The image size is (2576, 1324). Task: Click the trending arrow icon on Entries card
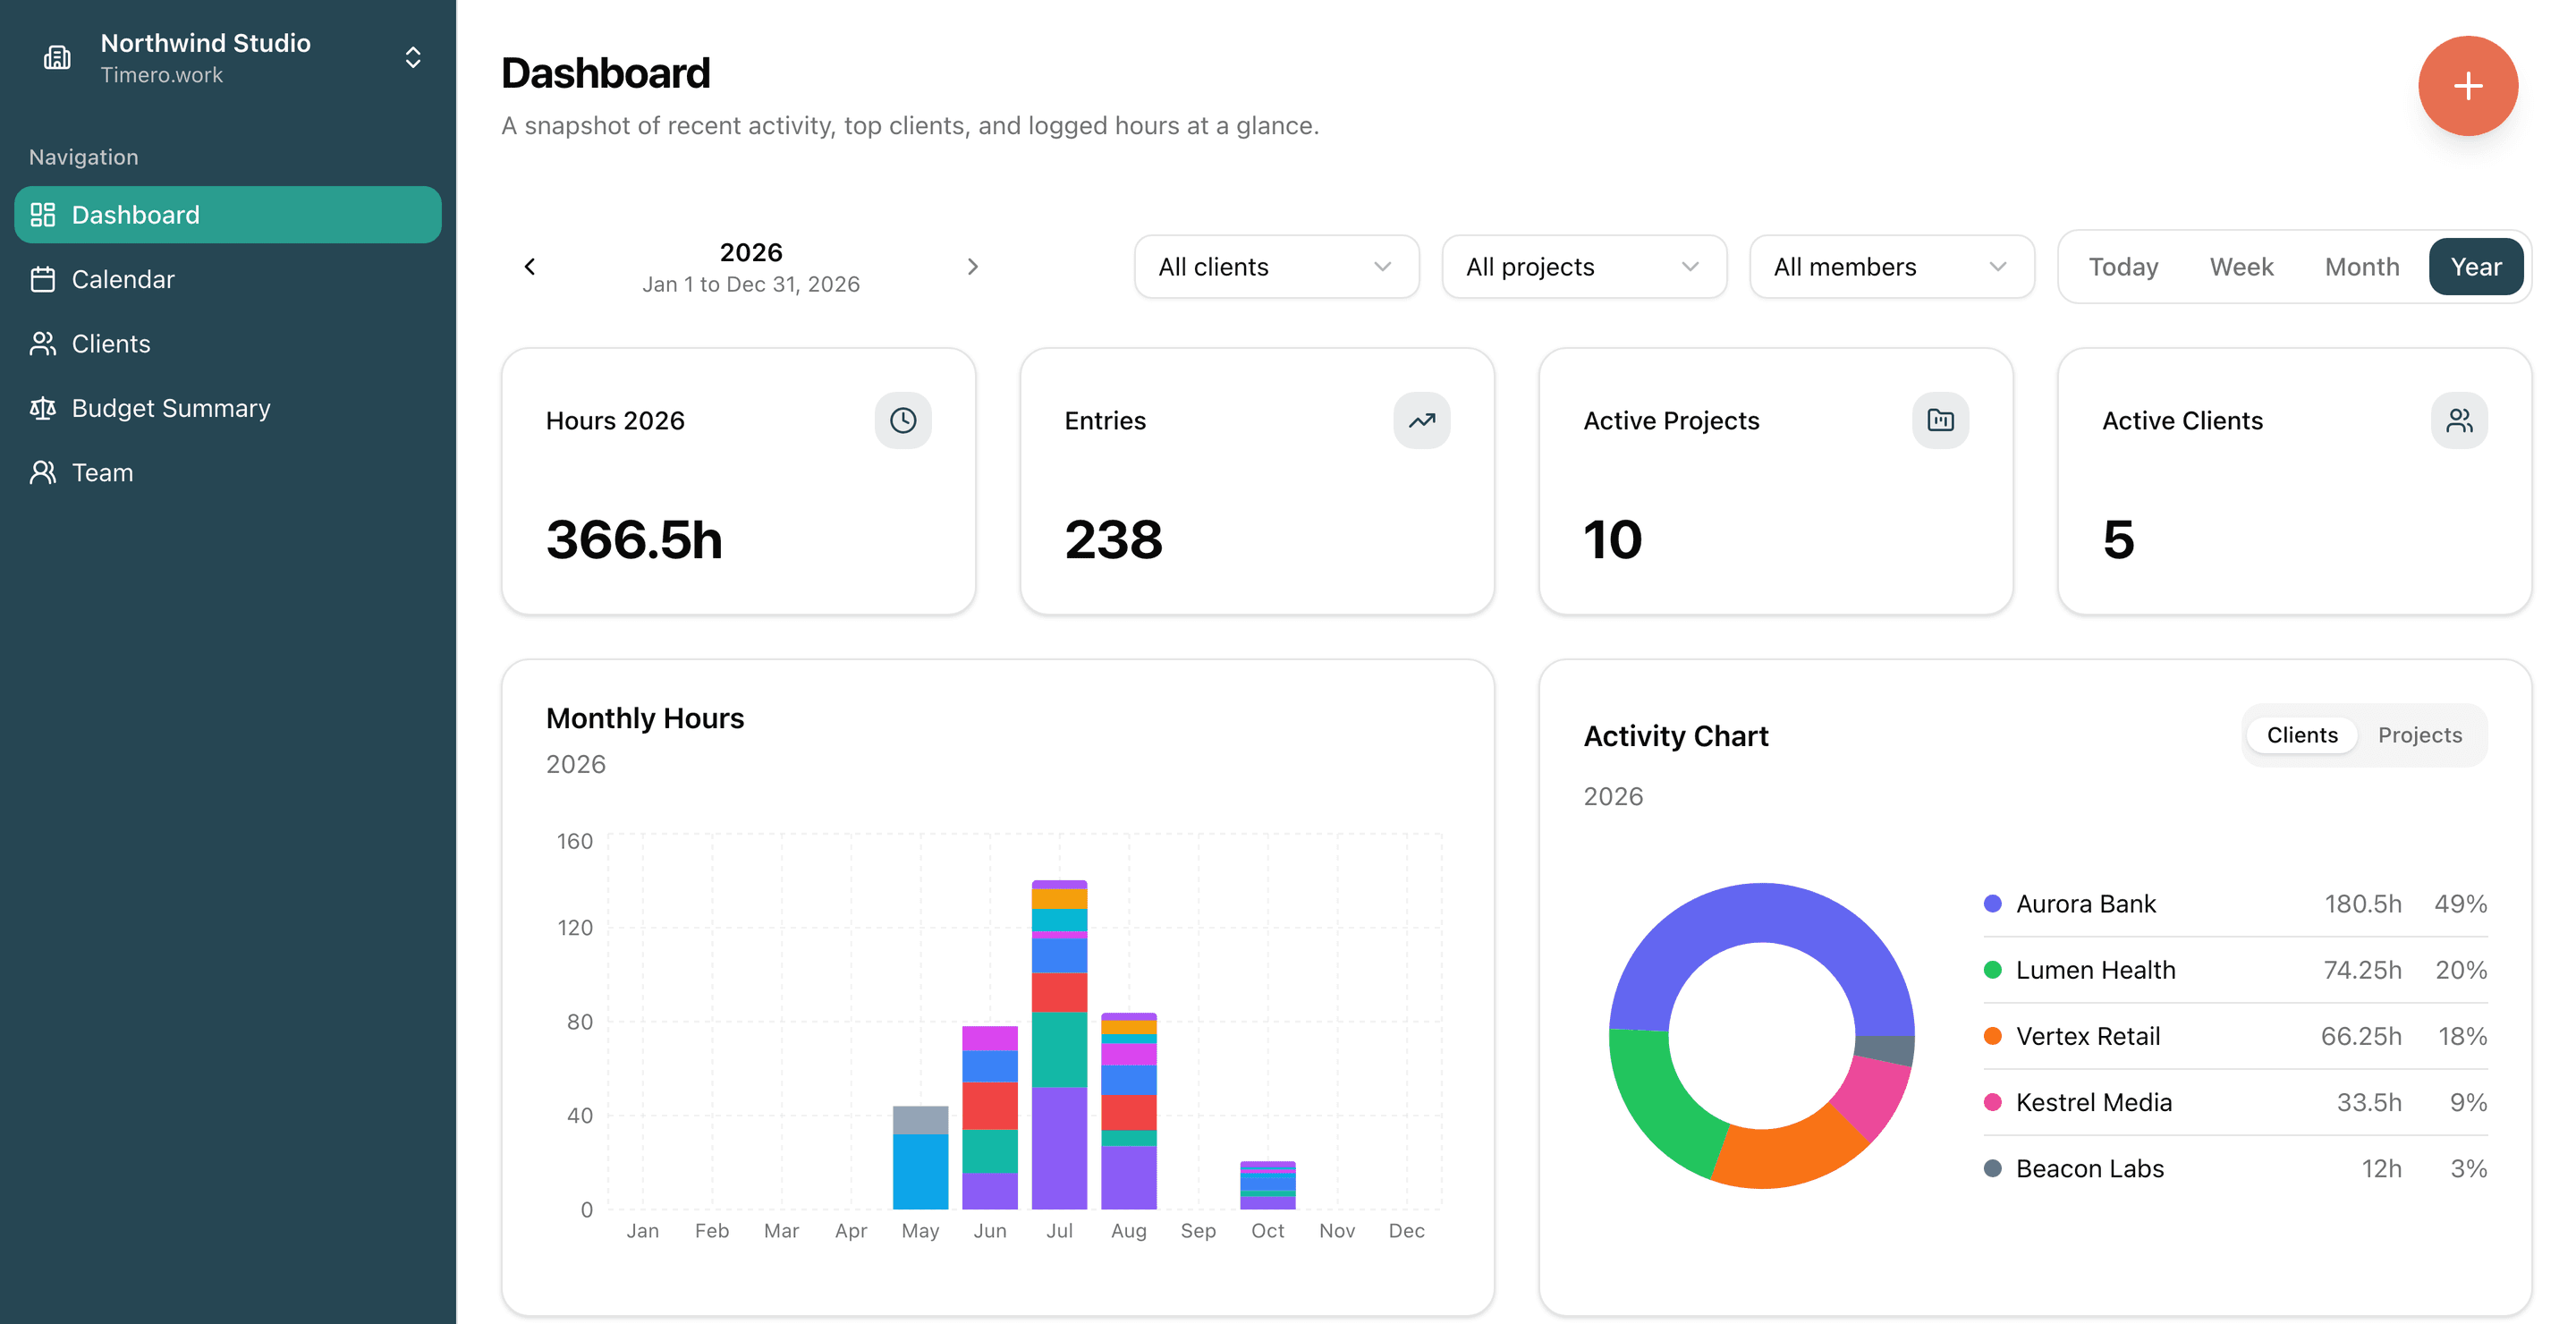click(1421, 421)
